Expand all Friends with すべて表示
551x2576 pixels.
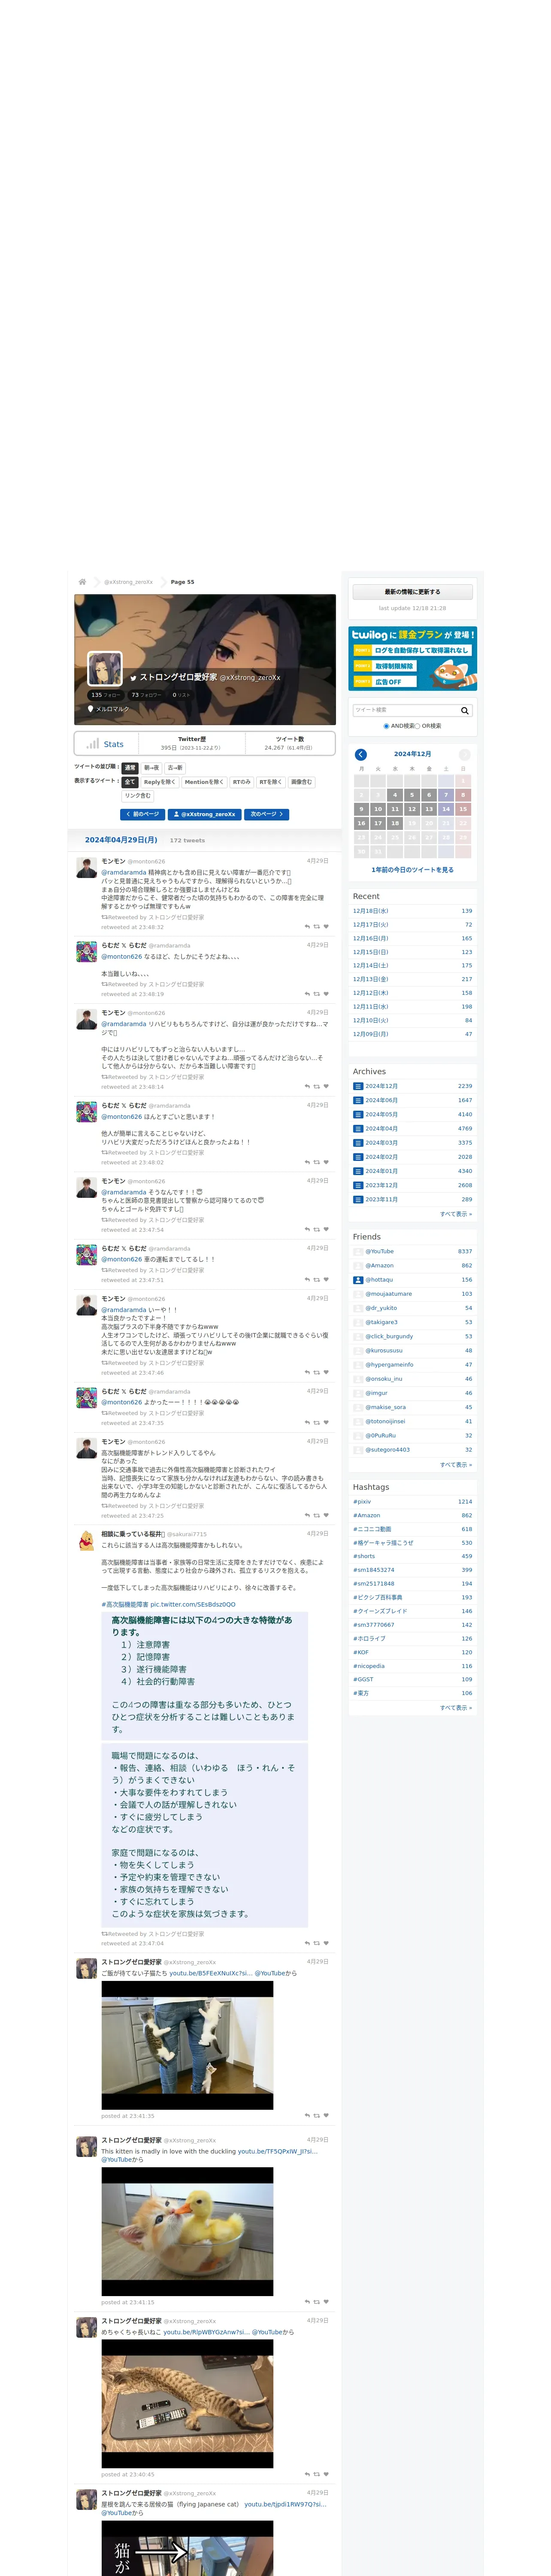(x=456, y=1464)
